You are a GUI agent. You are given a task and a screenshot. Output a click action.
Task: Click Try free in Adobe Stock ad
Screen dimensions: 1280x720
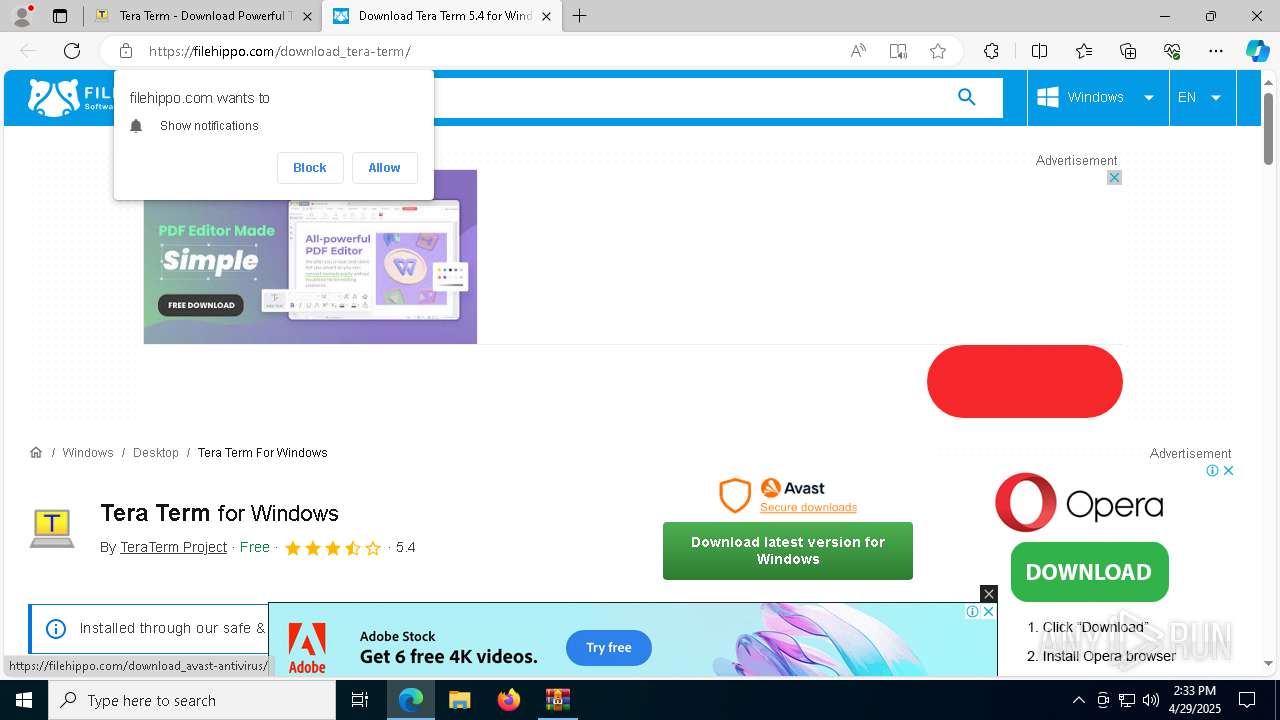[609, 647]
